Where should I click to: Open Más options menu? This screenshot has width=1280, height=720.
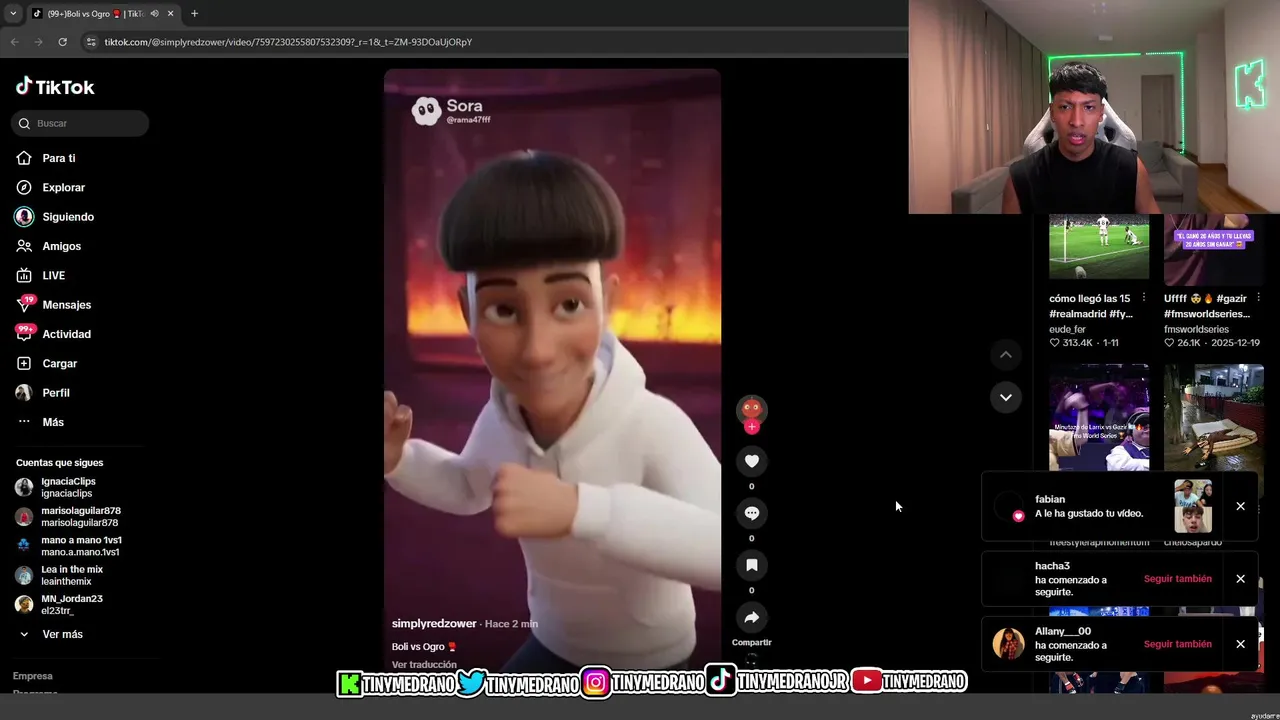coord(52,422)
